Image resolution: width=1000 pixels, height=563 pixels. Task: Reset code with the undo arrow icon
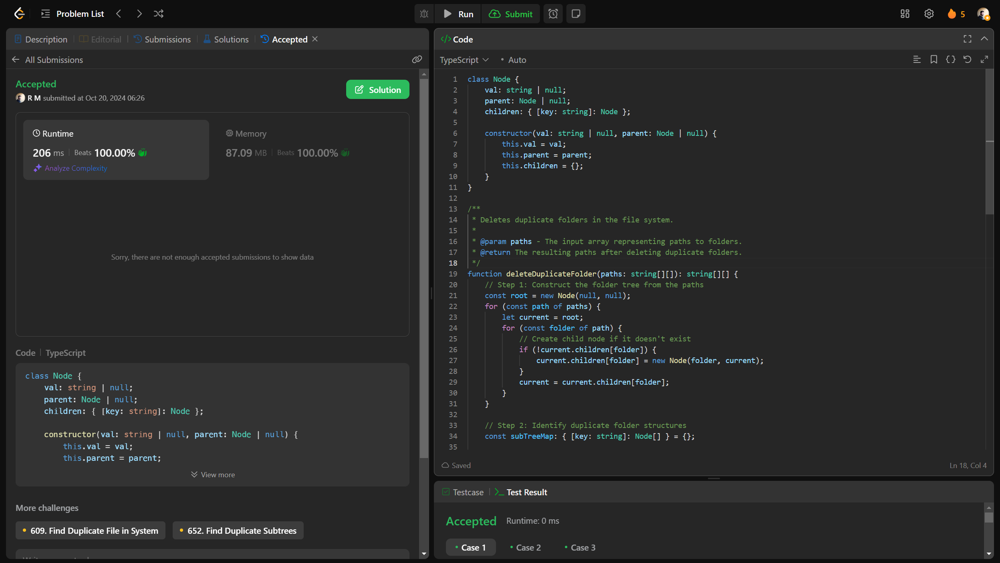[967, 60]
